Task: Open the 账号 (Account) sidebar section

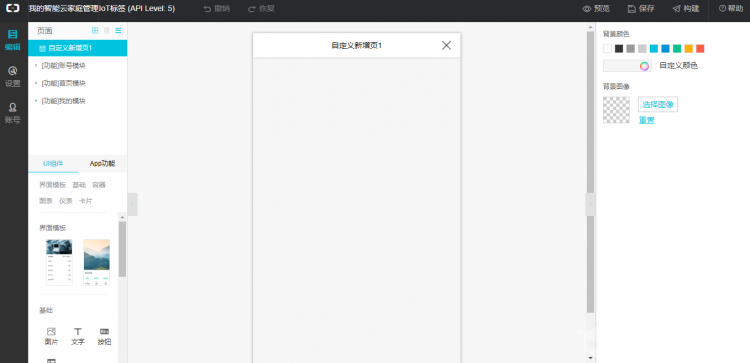Action: pos(13,113)
